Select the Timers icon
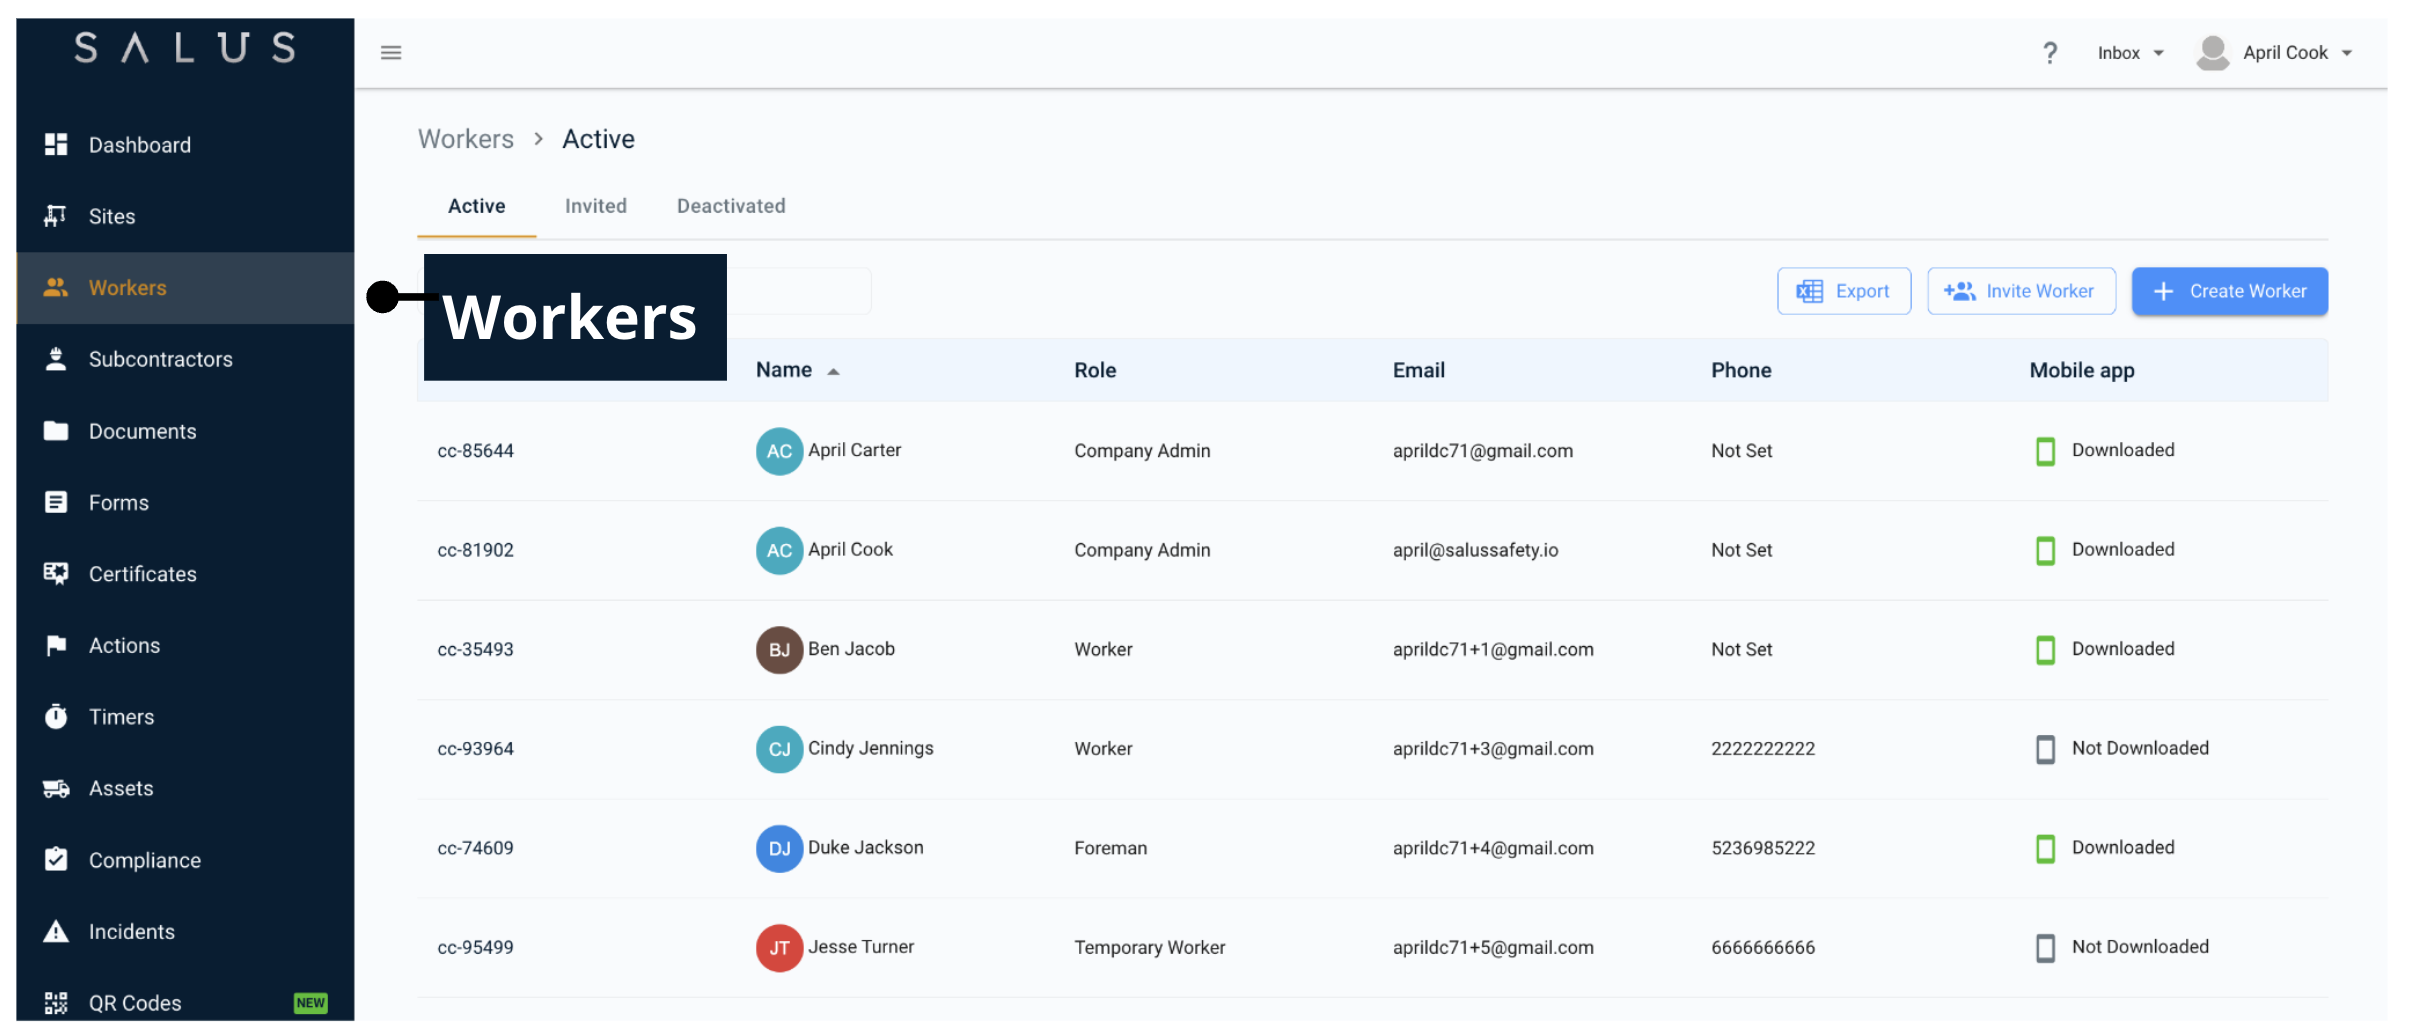The height and width of the screenshot is (1036, 2410). point(56,716)
